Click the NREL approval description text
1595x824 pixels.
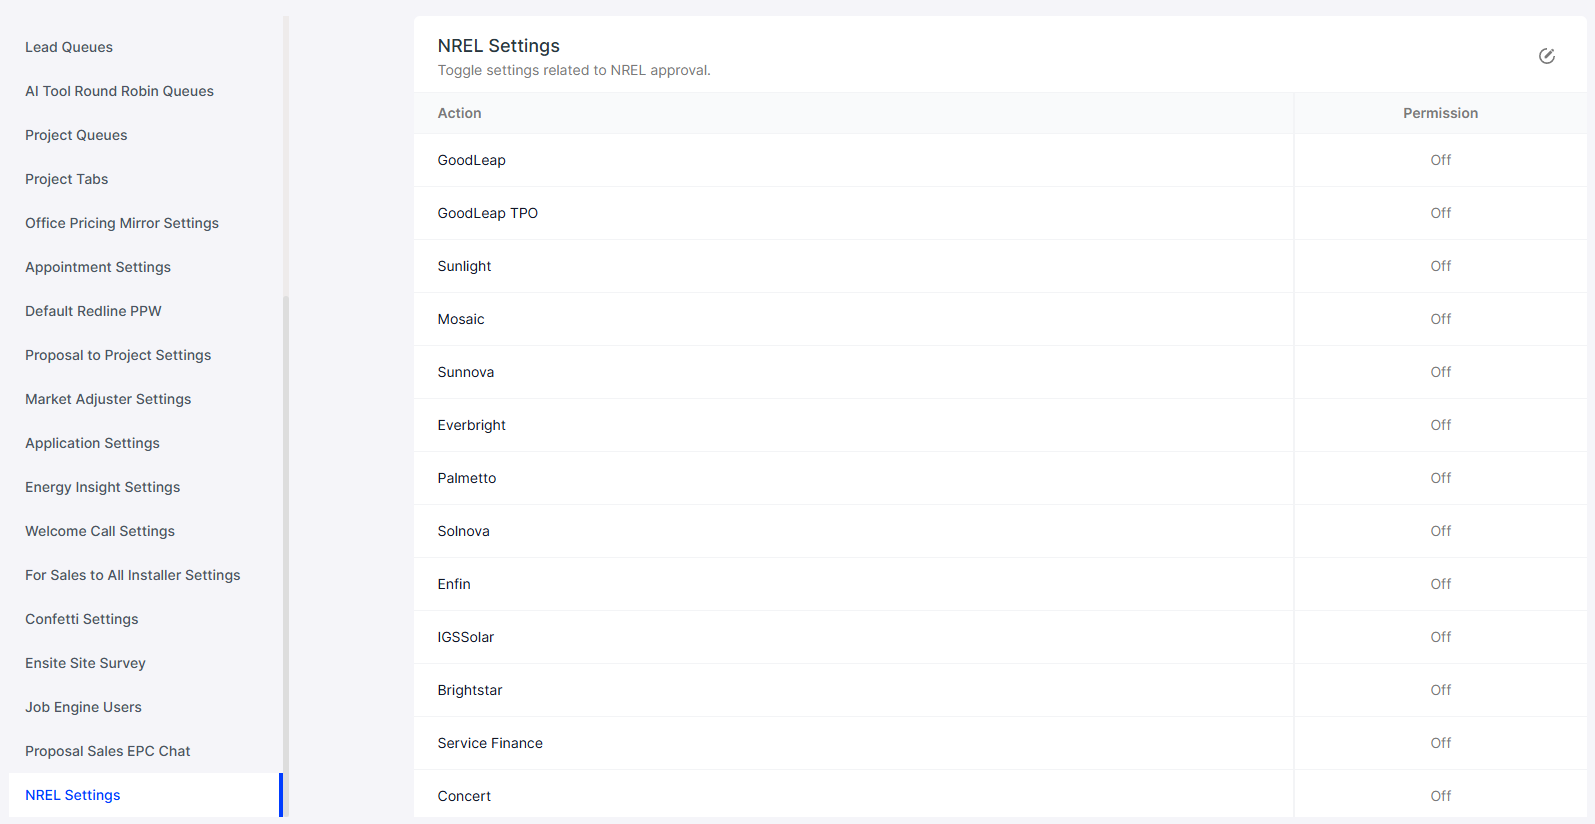coord(574,71)
